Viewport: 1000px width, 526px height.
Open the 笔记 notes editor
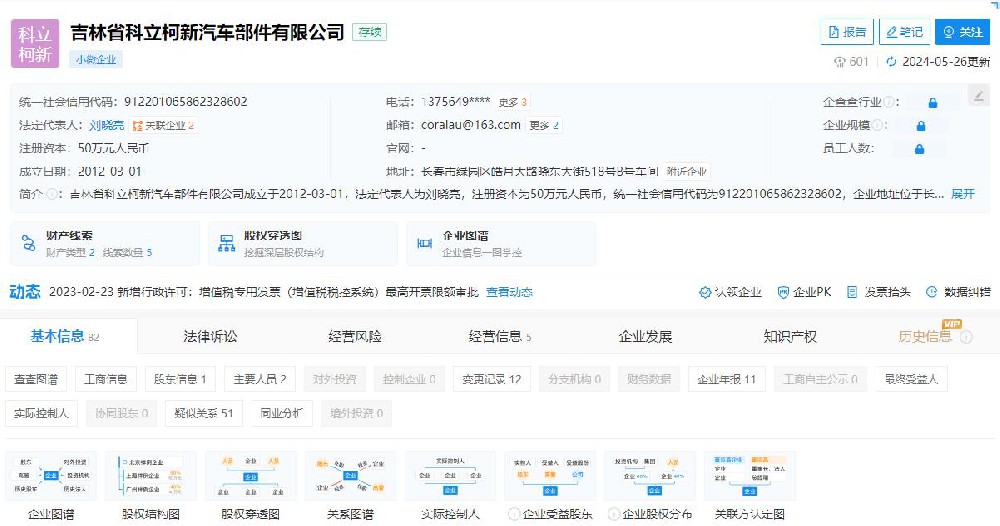tap(903, 32)
